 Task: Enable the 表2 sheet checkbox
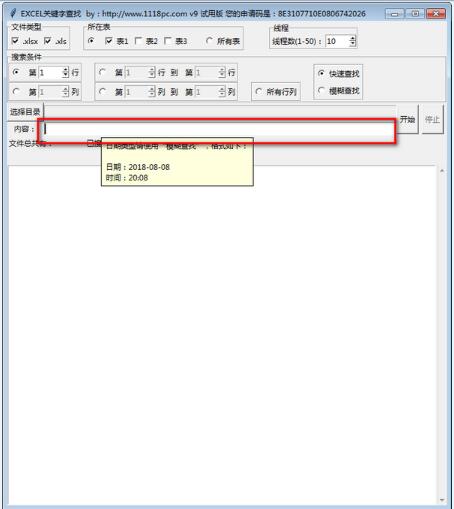coord(138,41)
